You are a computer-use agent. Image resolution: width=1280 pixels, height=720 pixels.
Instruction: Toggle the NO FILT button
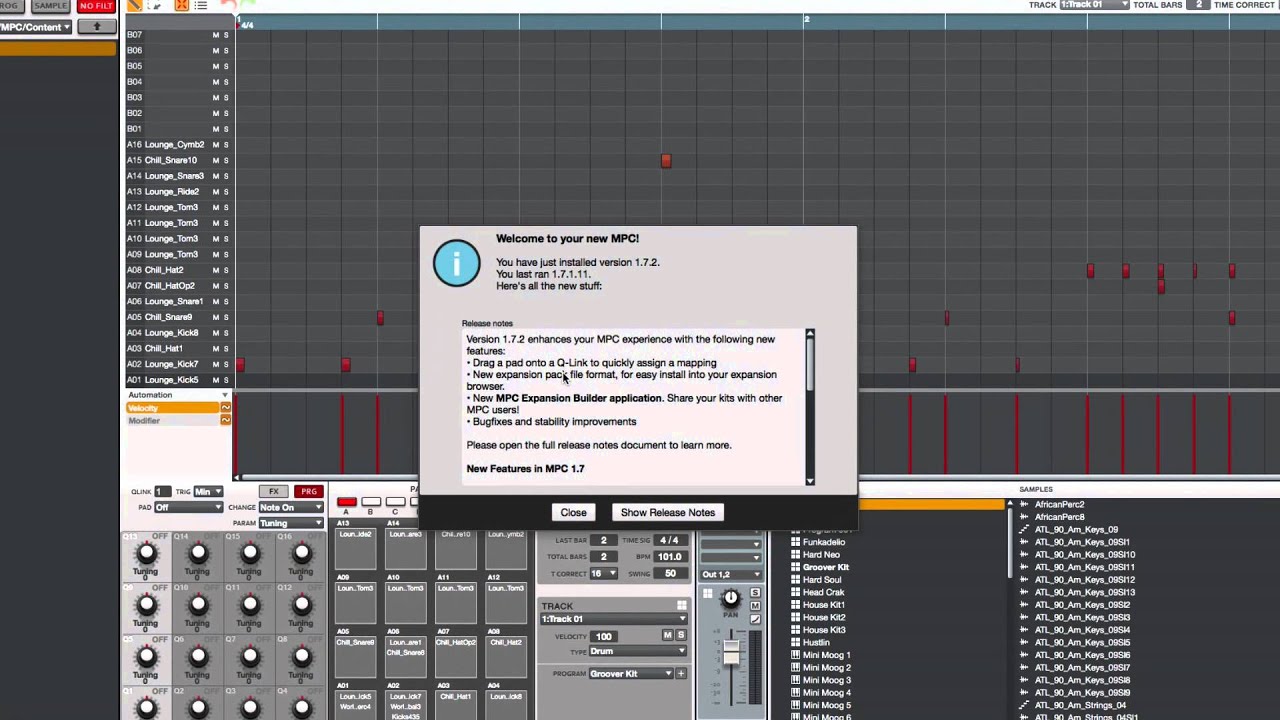(96, 5)
